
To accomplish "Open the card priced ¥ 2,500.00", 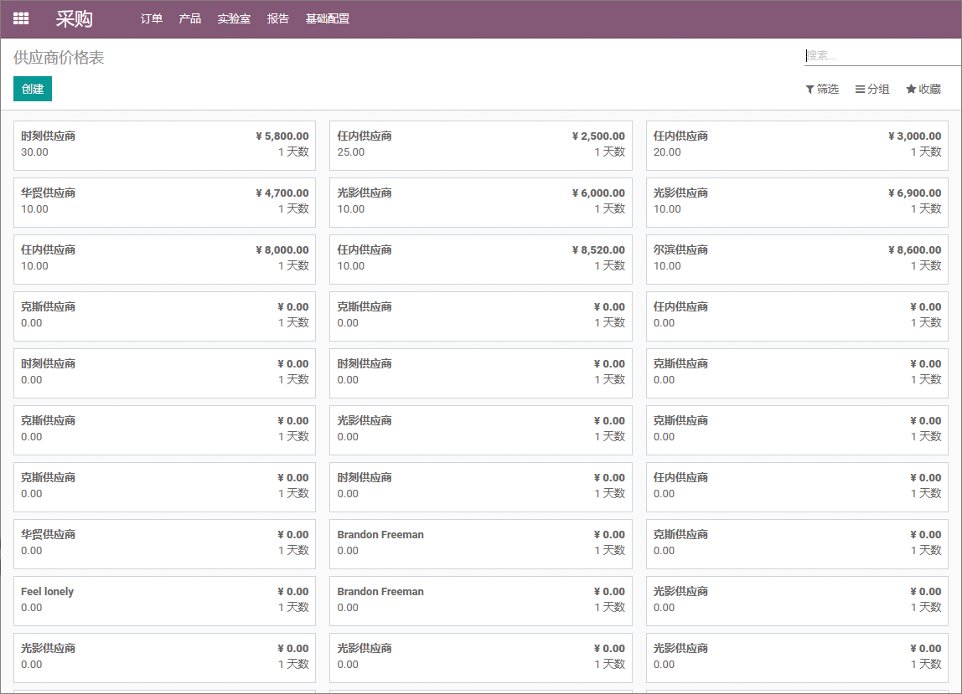I will point(480,145).
